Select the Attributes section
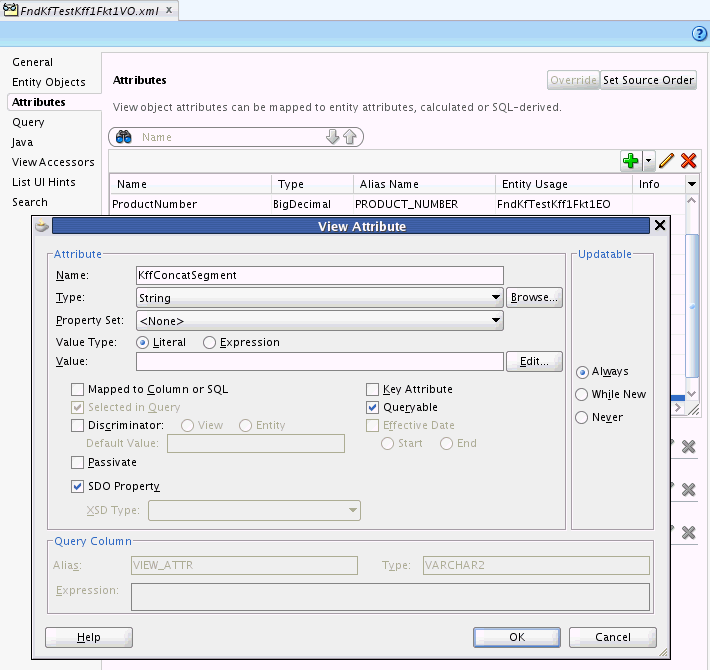This screenshot has width=710, height=670. (39, 102)
